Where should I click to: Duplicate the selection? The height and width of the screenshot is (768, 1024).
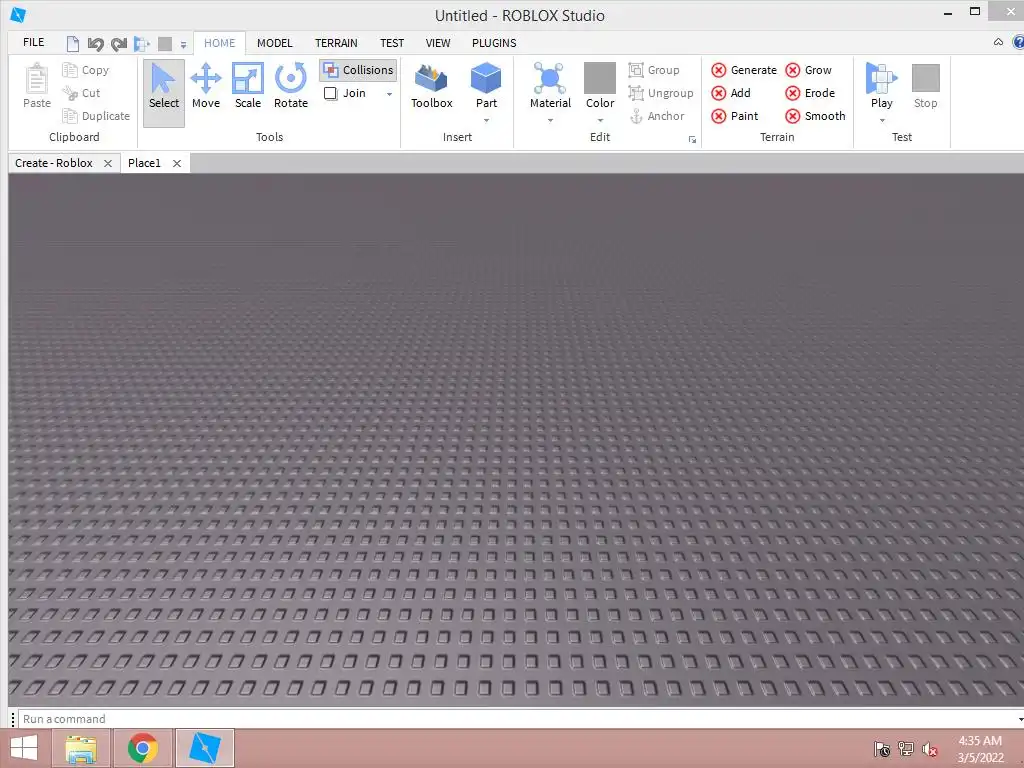click(x=96, y=116)
